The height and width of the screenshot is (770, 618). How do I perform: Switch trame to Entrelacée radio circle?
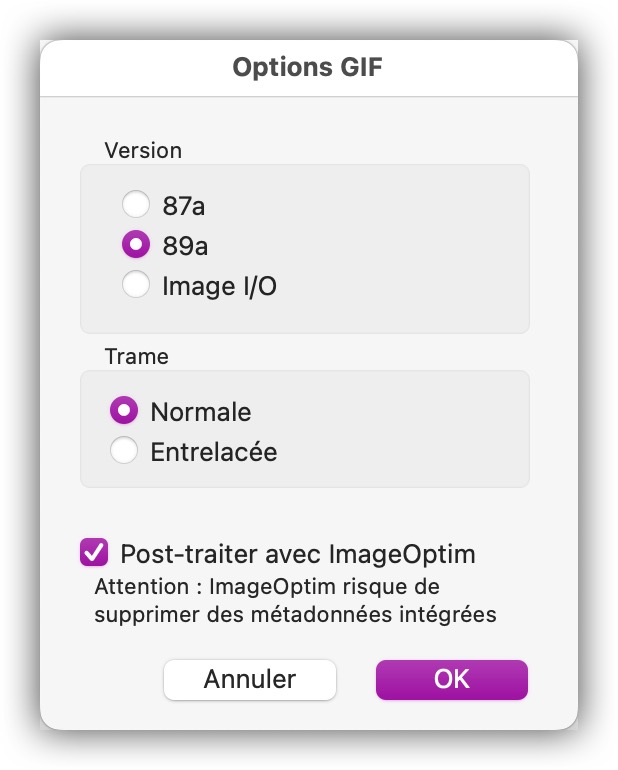point(124,450)
